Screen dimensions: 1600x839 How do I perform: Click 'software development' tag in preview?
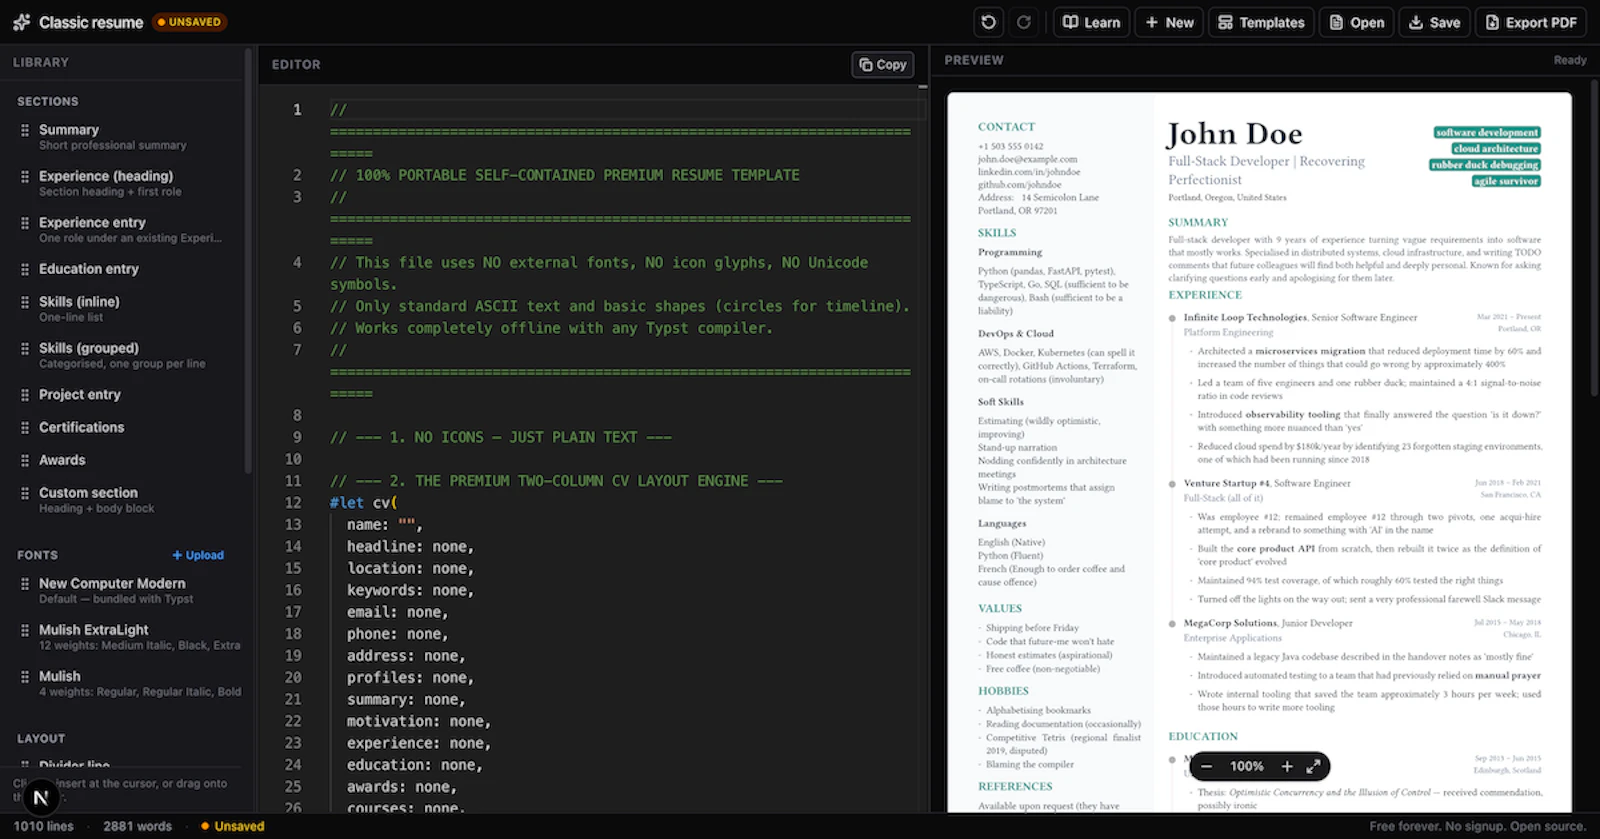[x=1487, y=132]
